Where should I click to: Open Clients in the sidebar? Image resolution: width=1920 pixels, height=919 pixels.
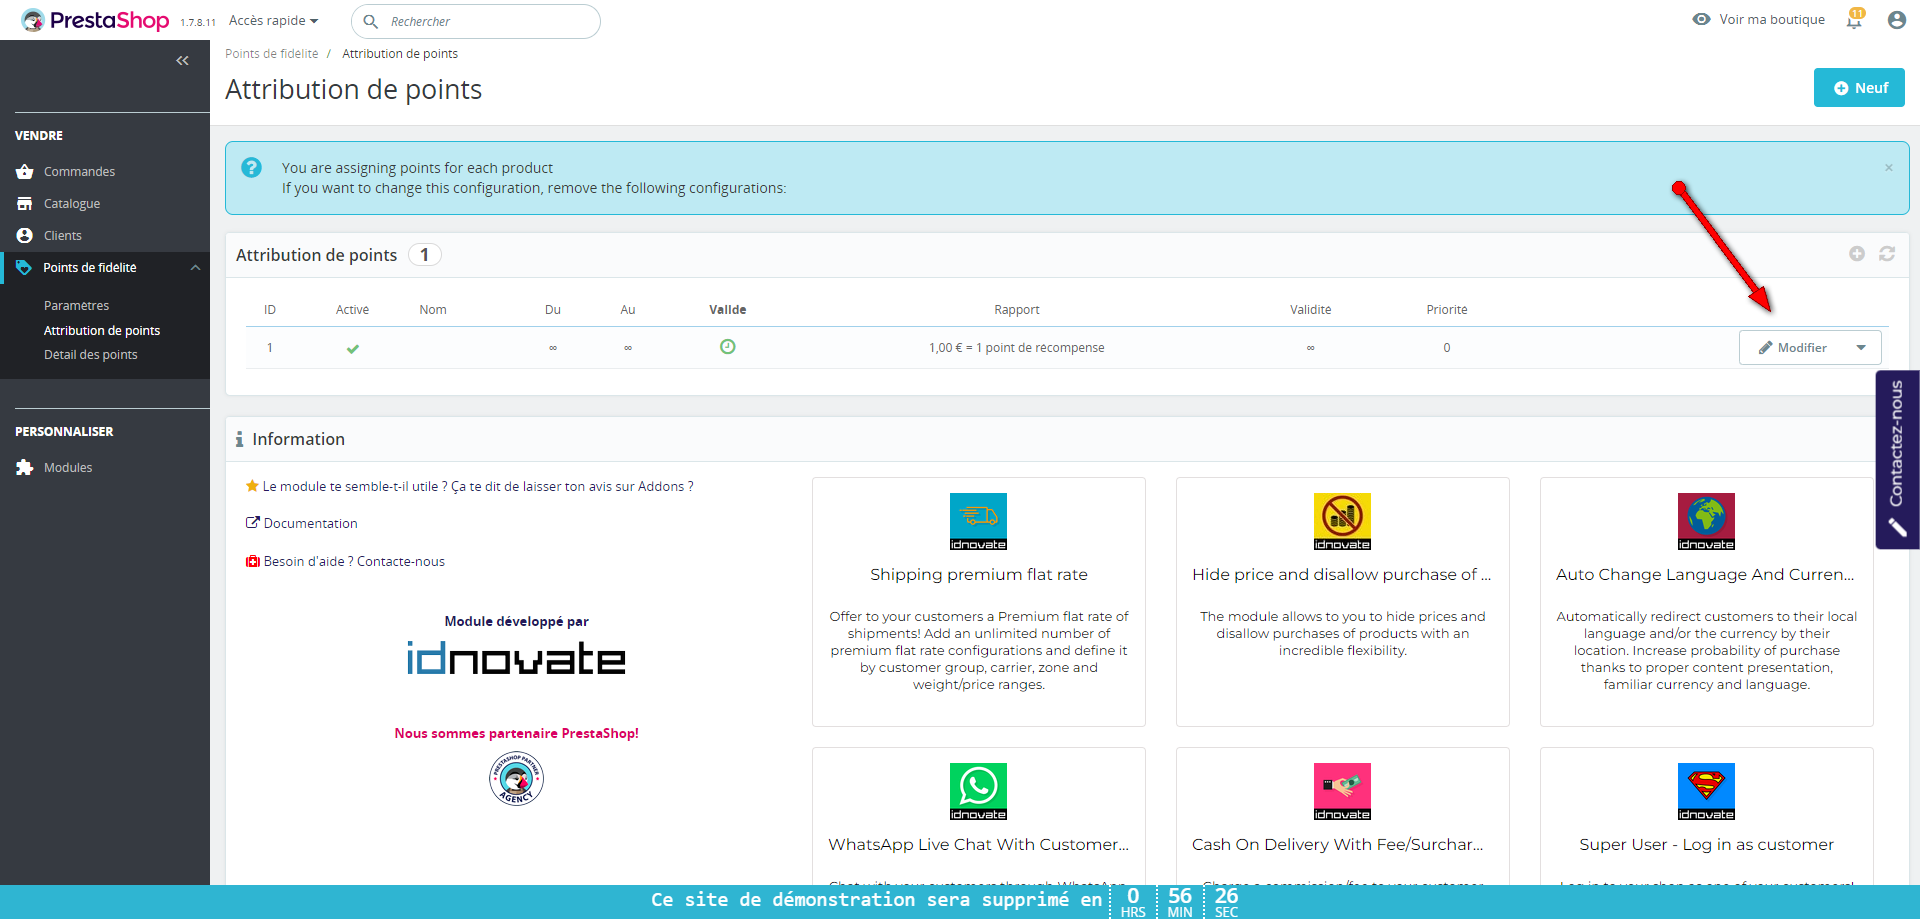[x=63, y=236]
